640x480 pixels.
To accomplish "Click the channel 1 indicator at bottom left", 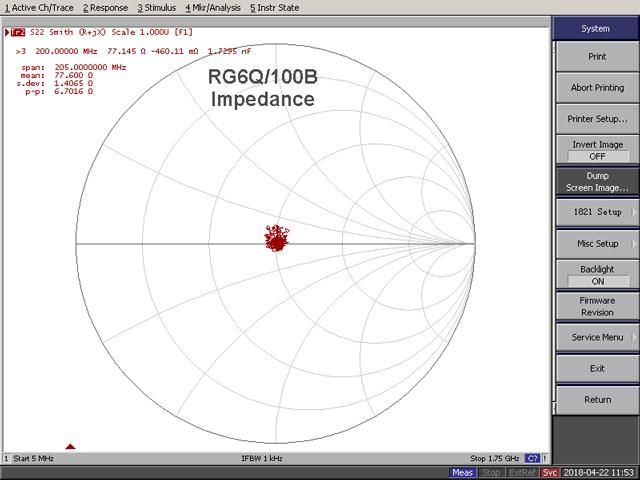I will (x=6, y=458).
